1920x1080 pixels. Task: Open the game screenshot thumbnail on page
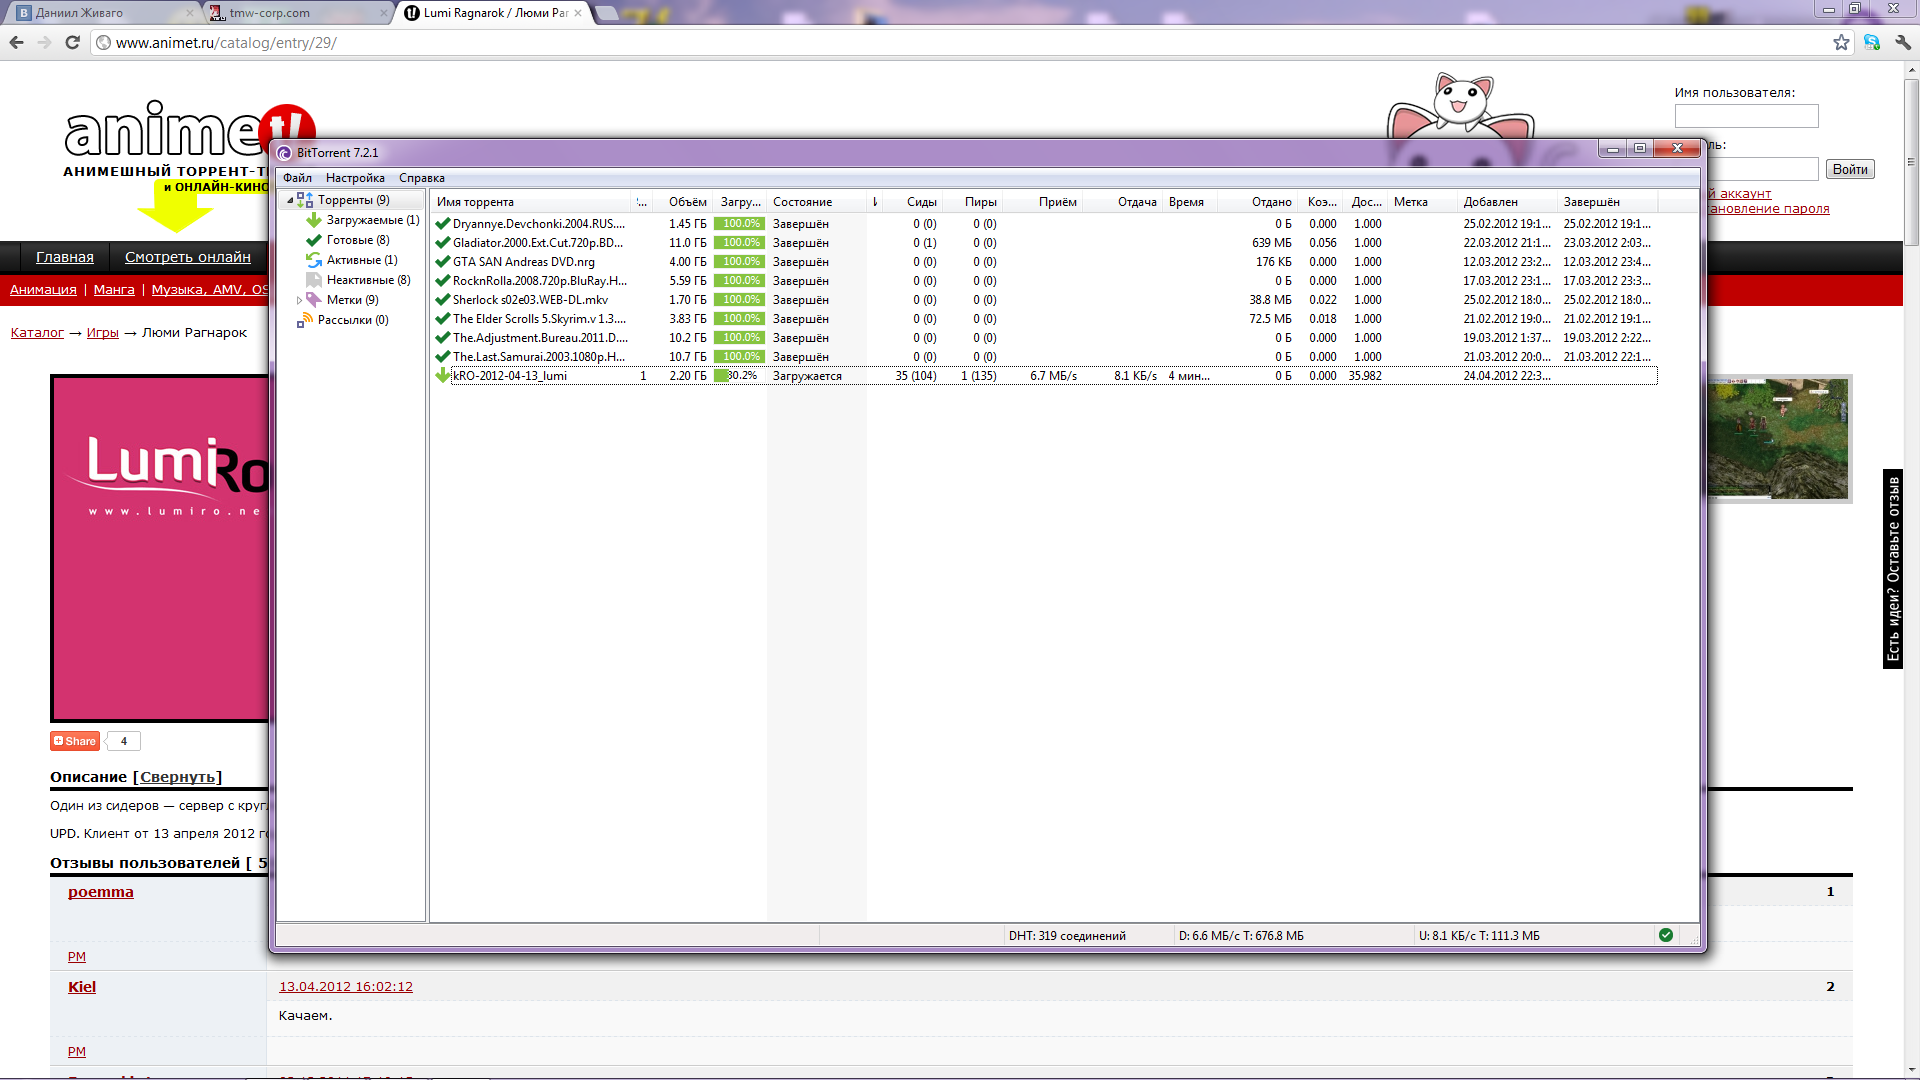[1778, 438]
